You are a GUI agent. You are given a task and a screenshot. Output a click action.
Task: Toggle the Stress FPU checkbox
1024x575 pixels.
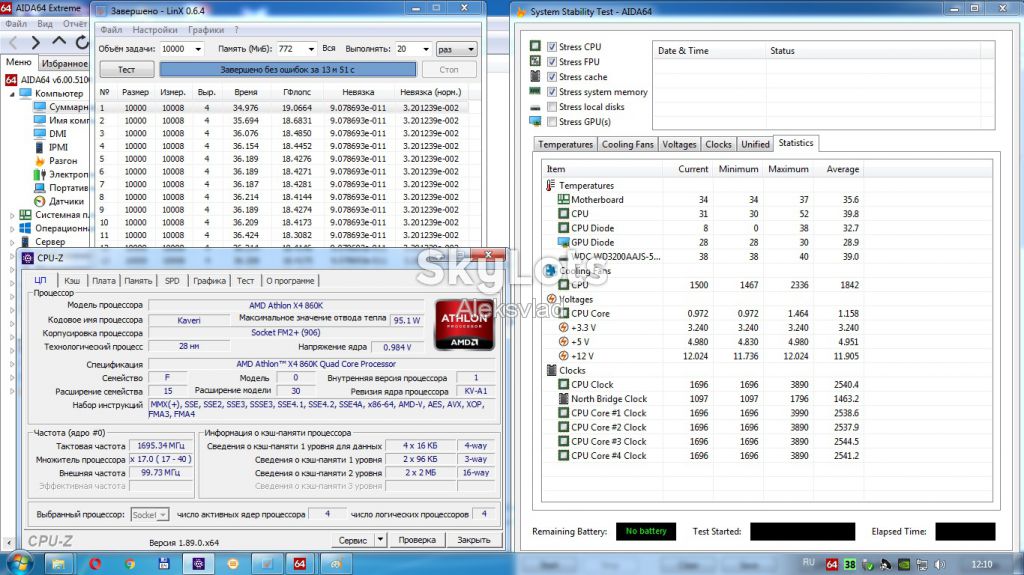click(552, 61)
